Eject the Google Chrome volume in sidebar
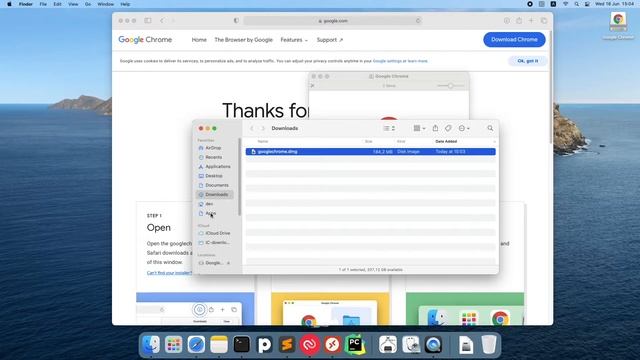This screenshot has width=640, height=360. pyautogui.click(x=228, y=263)
